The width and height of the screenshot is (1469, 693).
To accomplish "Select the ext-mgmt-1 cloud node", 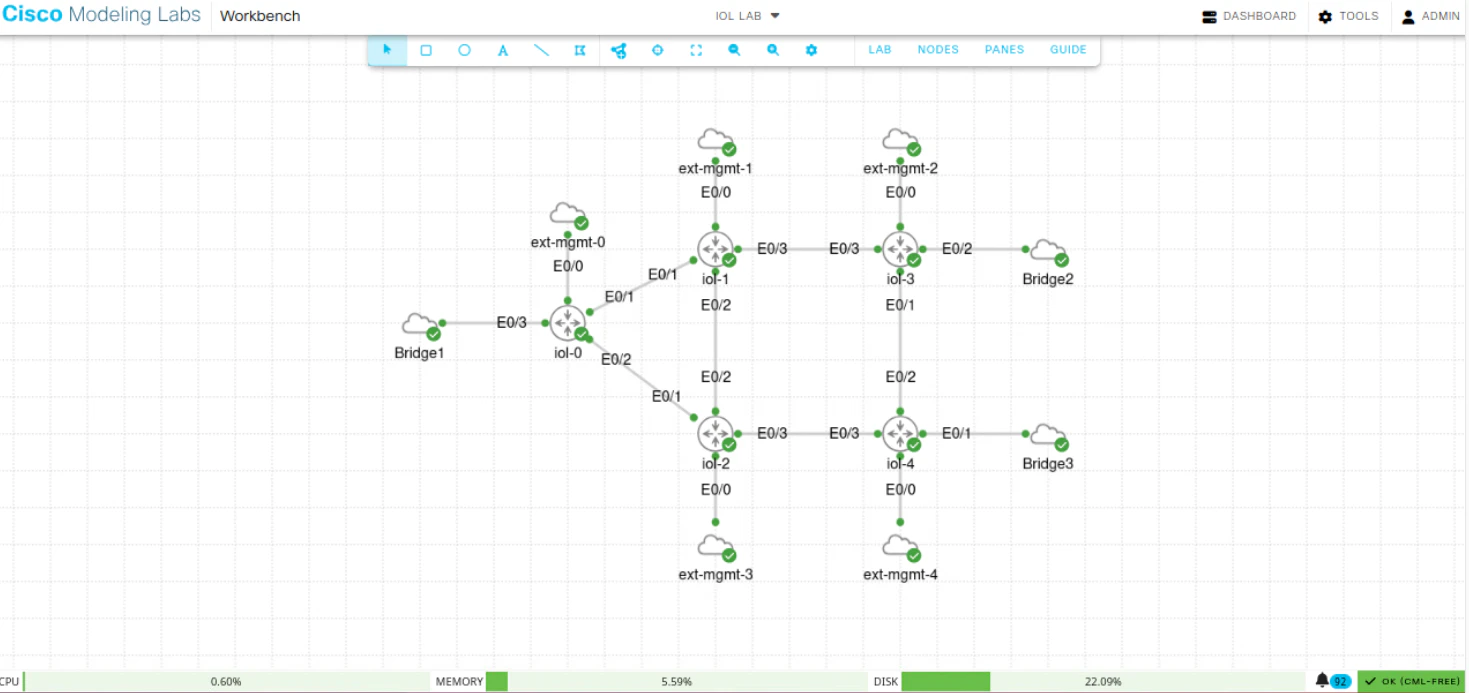I will pyautogui.click(x=715, y=141).
